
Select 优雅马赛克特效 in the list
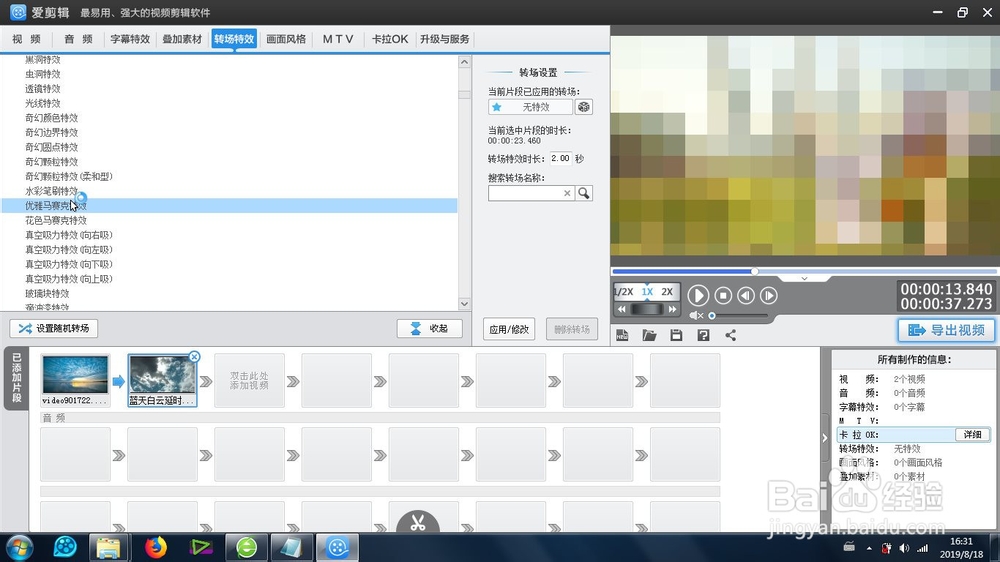tap(230, 205)
